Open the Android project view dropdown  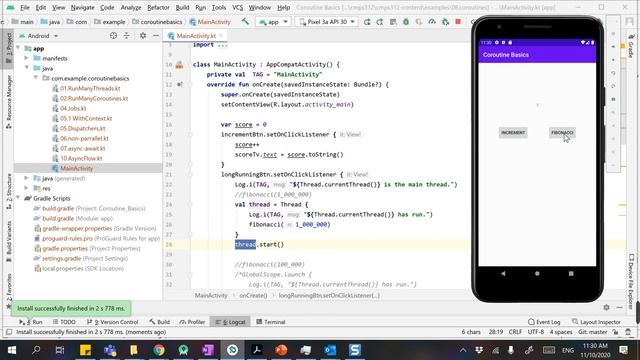coord(39,36)
